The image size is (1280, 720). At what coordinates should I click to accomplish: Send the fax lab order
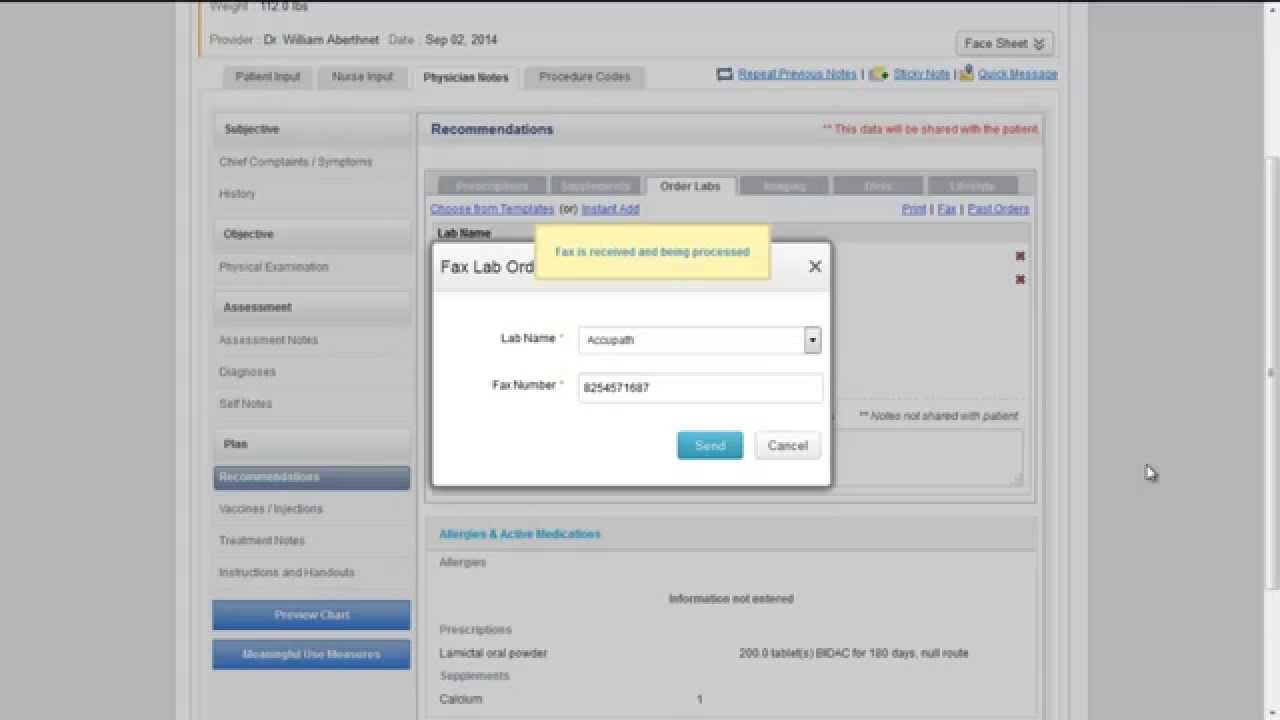point(710,445)
